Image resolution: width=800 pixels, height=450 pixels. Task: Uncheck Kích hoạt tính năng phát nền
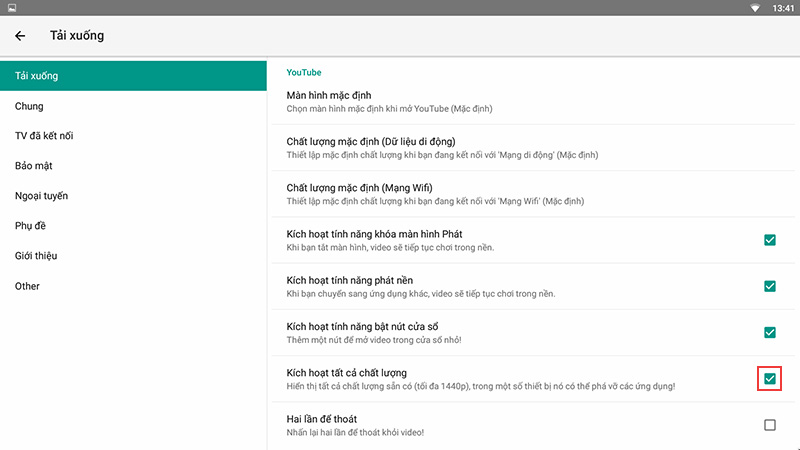tap(769, 286)
